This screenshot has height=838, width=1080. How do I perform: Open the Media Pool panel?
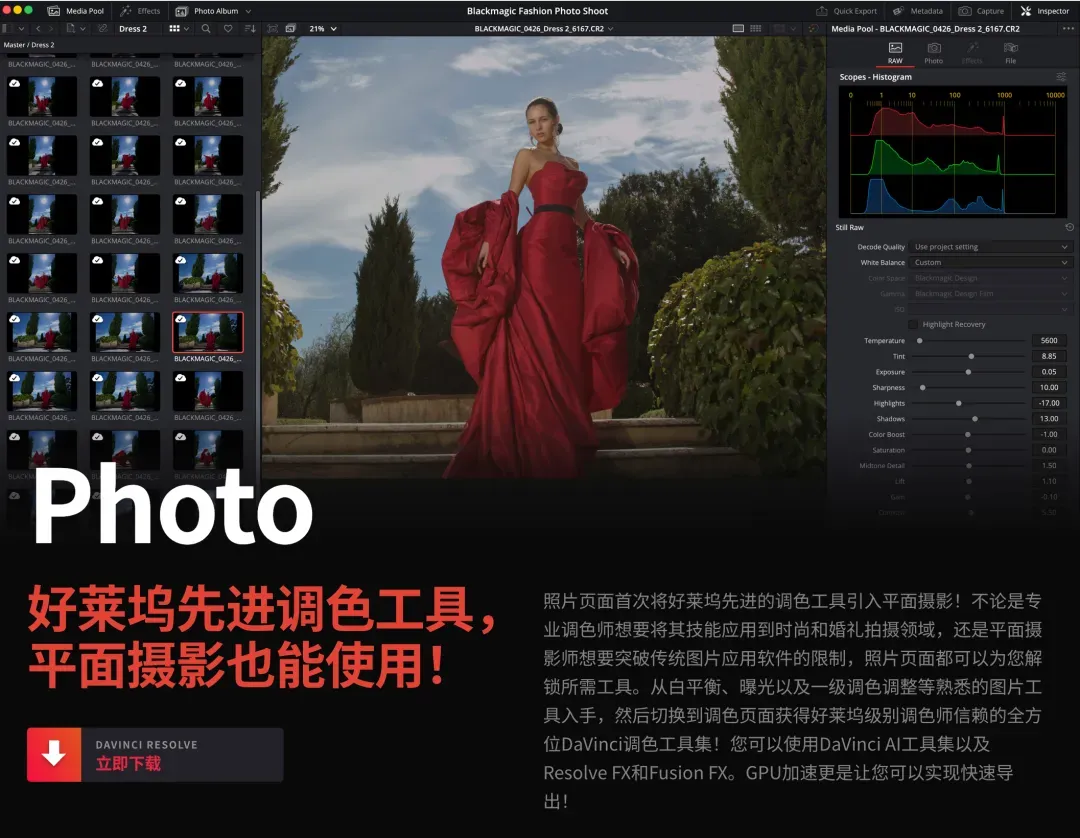click(75, 11)
